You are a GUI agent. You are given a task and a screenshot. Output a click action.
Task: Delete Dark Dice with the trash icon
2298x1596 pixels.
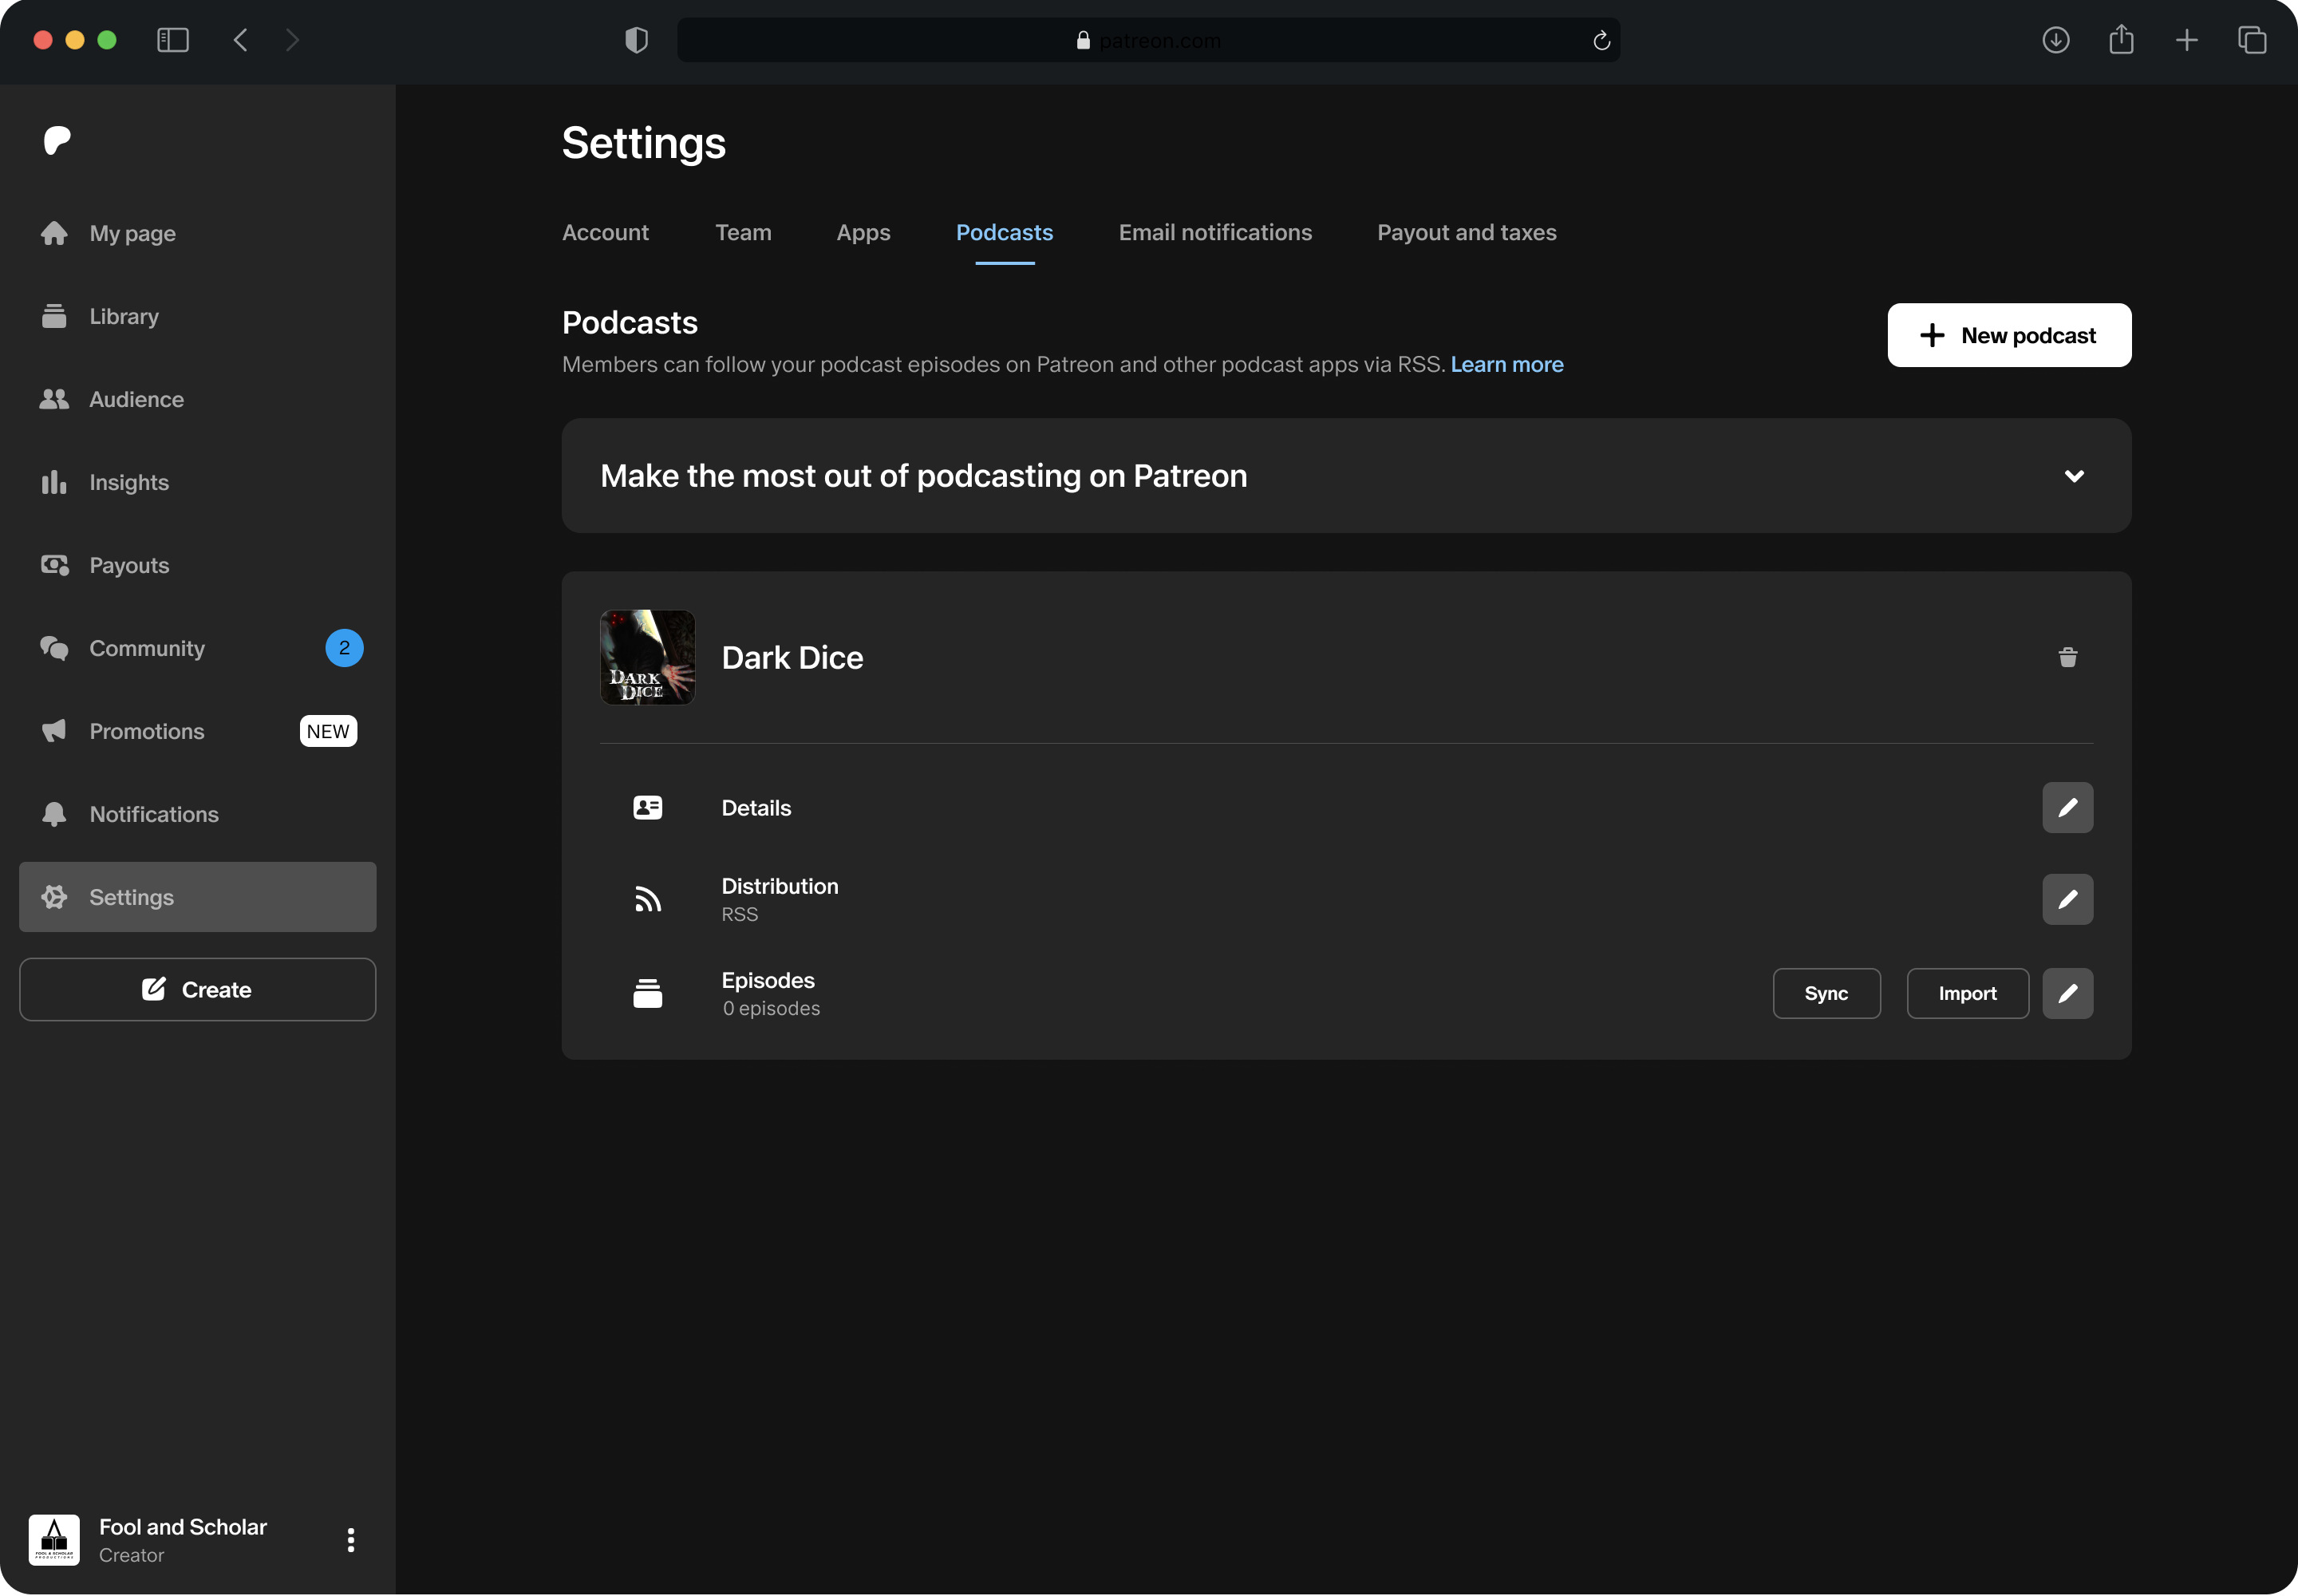2068,657
